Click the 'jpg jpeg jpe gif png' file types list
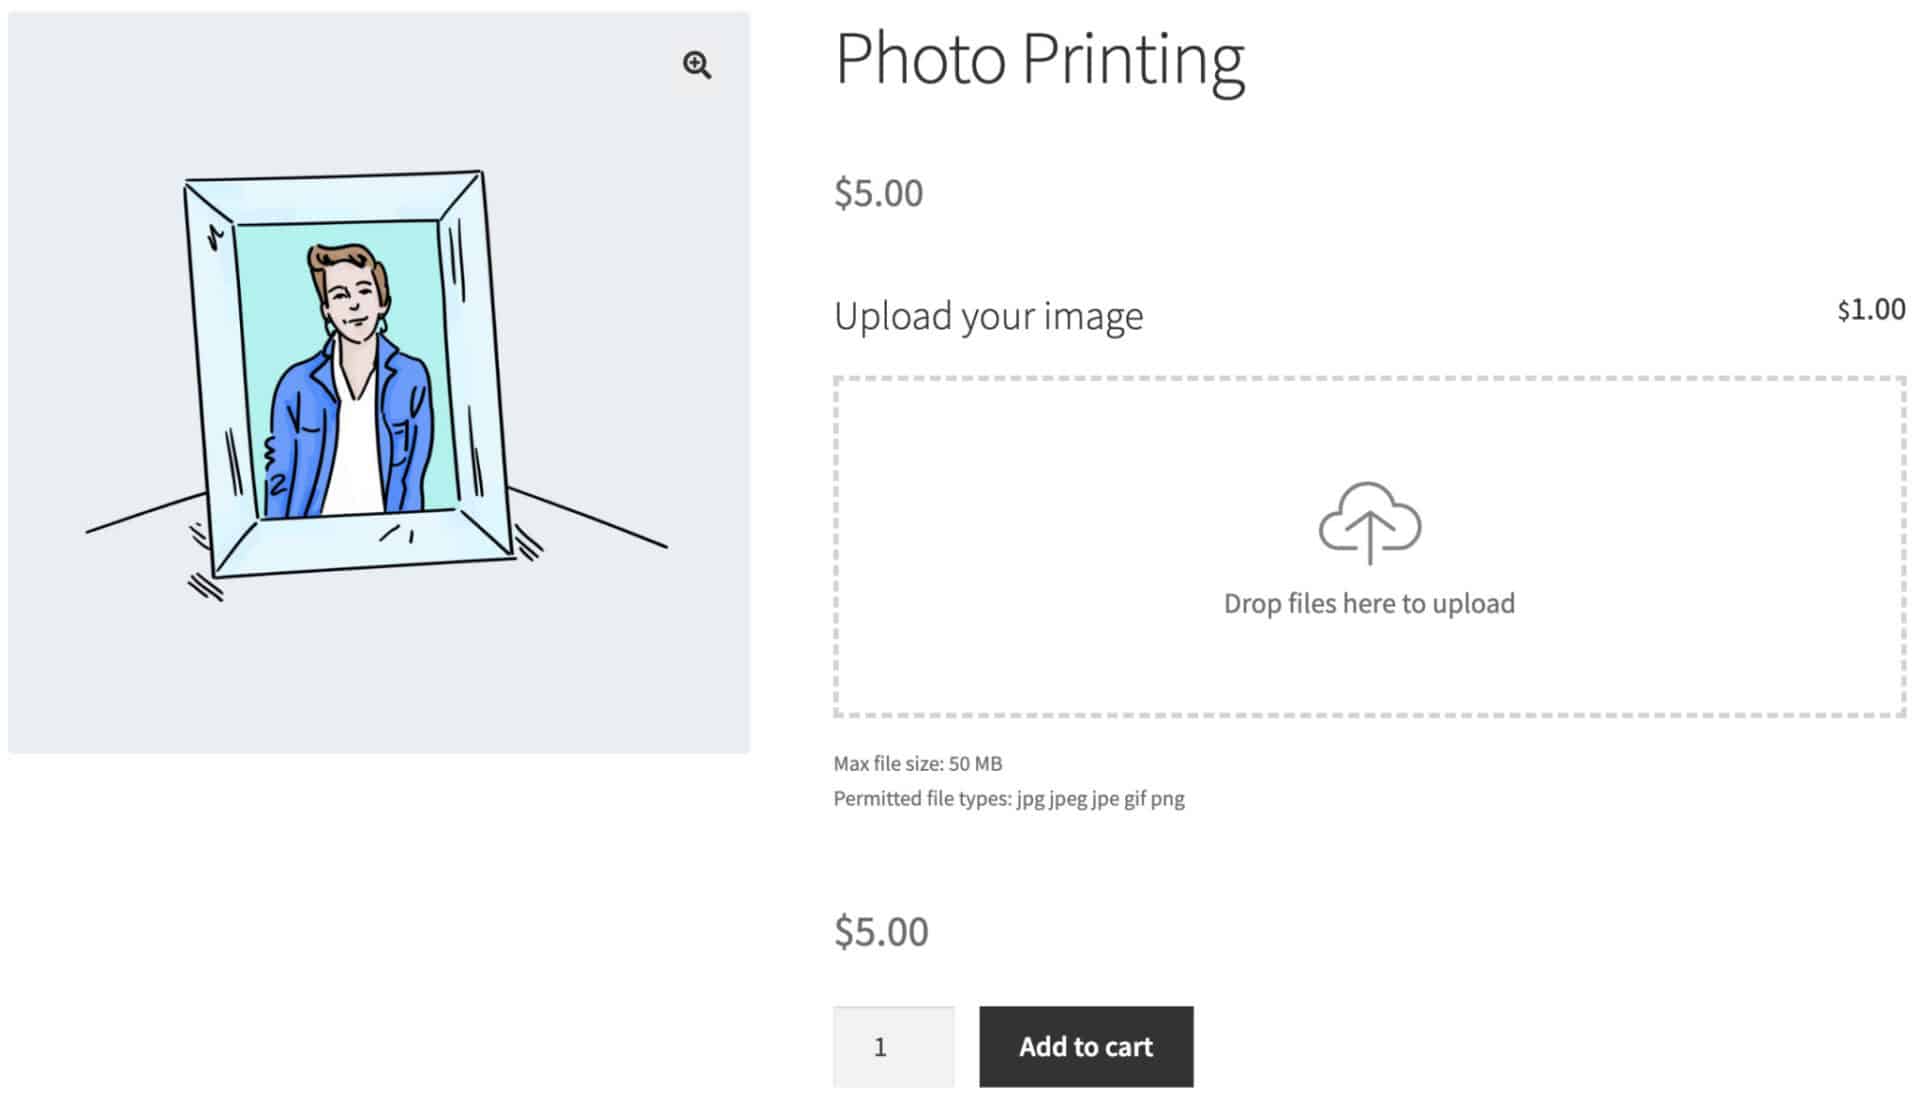This screenshot has width=1920, height=1099. (x=1100, y=798)
